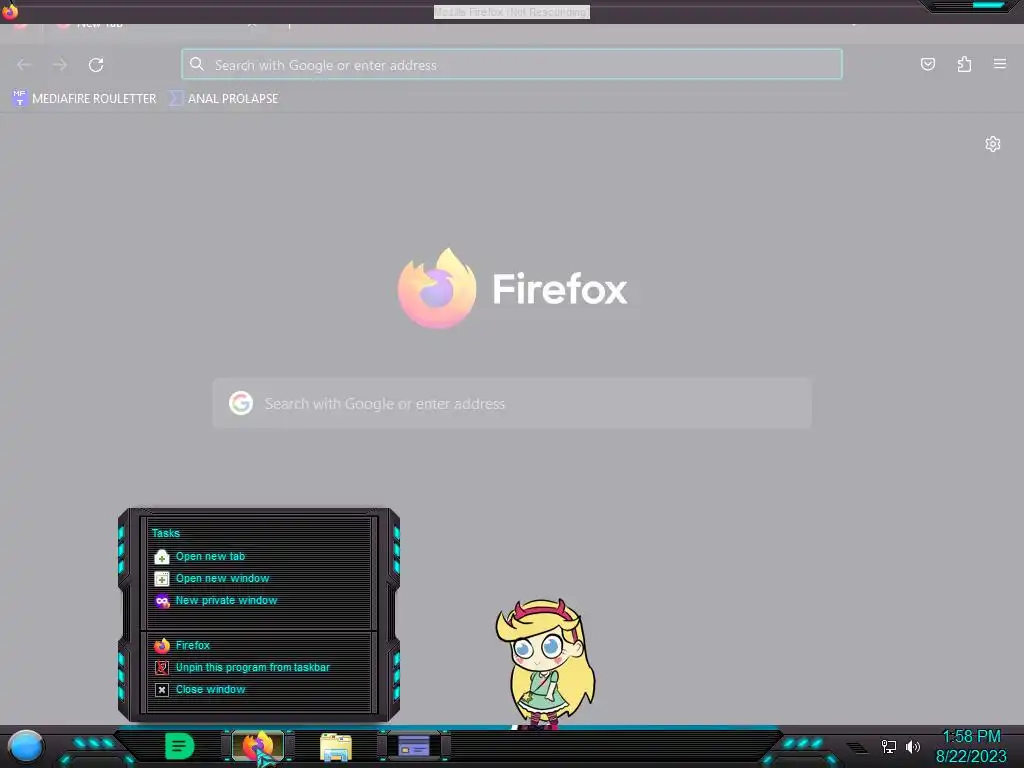This screenshot has height=768, width=1024.
Task: Click the address bar magnifier icon
Action: 197,64
